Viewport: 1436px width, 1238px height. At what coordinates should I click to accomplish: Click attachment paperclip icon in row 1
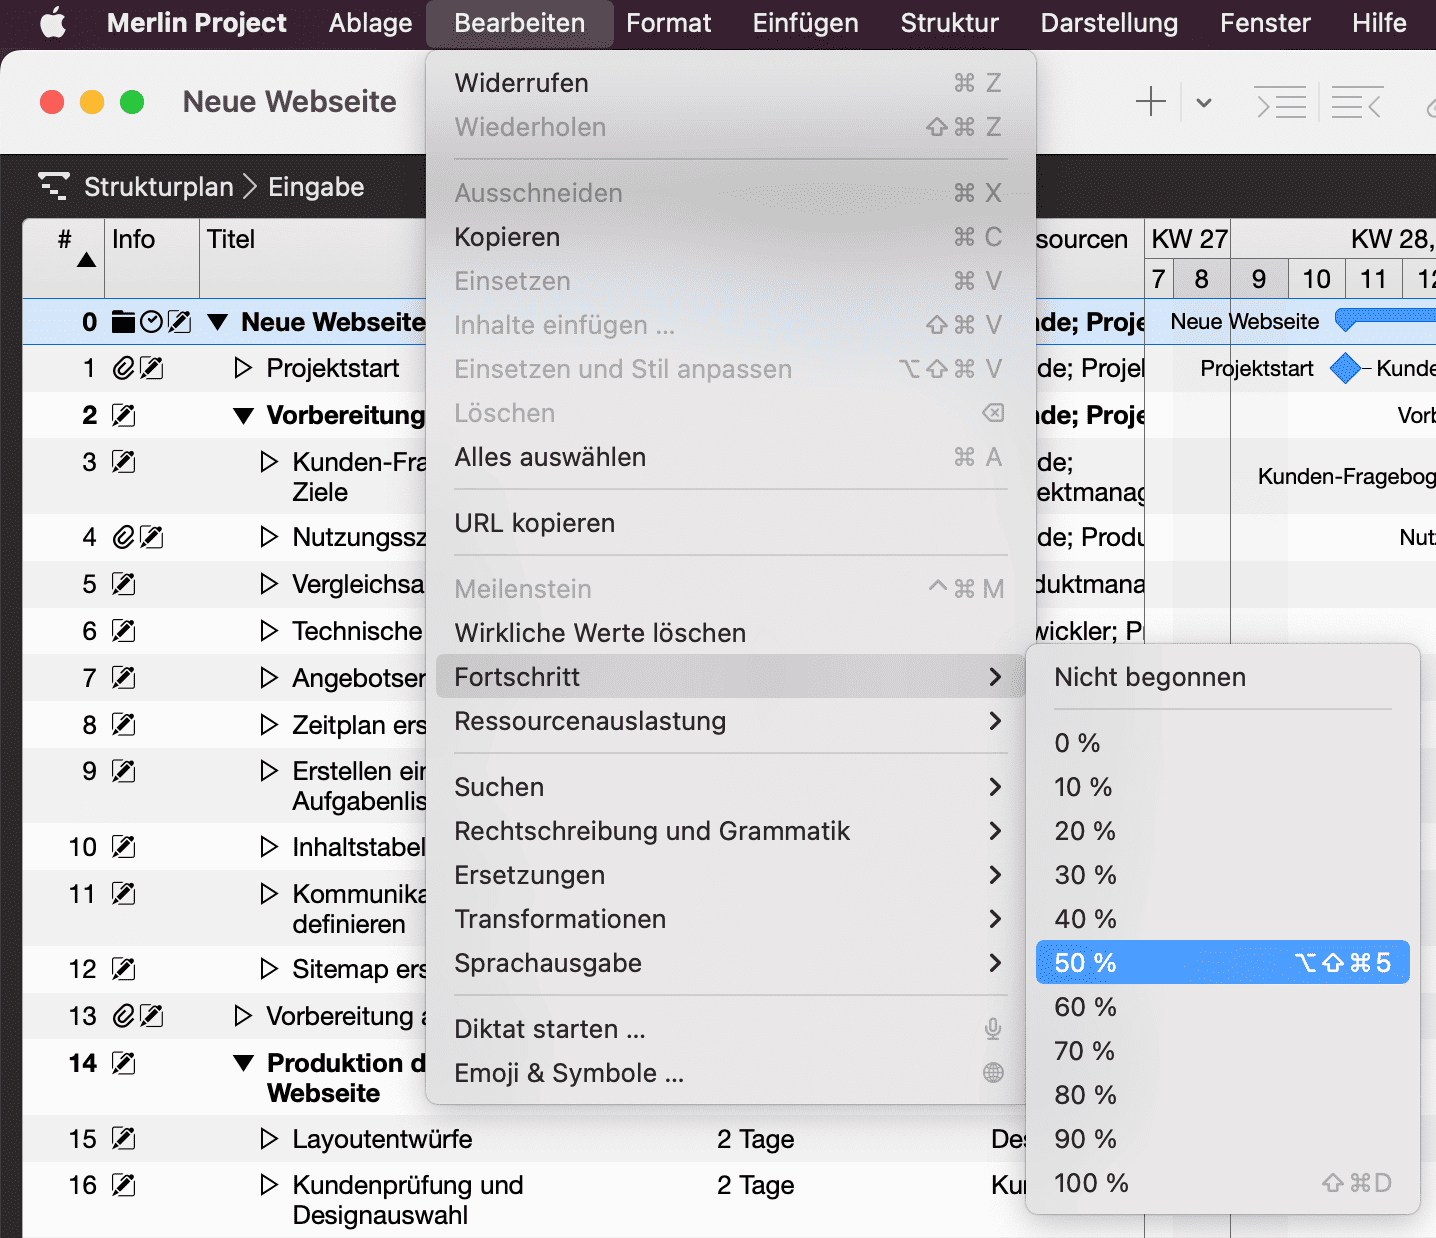123,369
